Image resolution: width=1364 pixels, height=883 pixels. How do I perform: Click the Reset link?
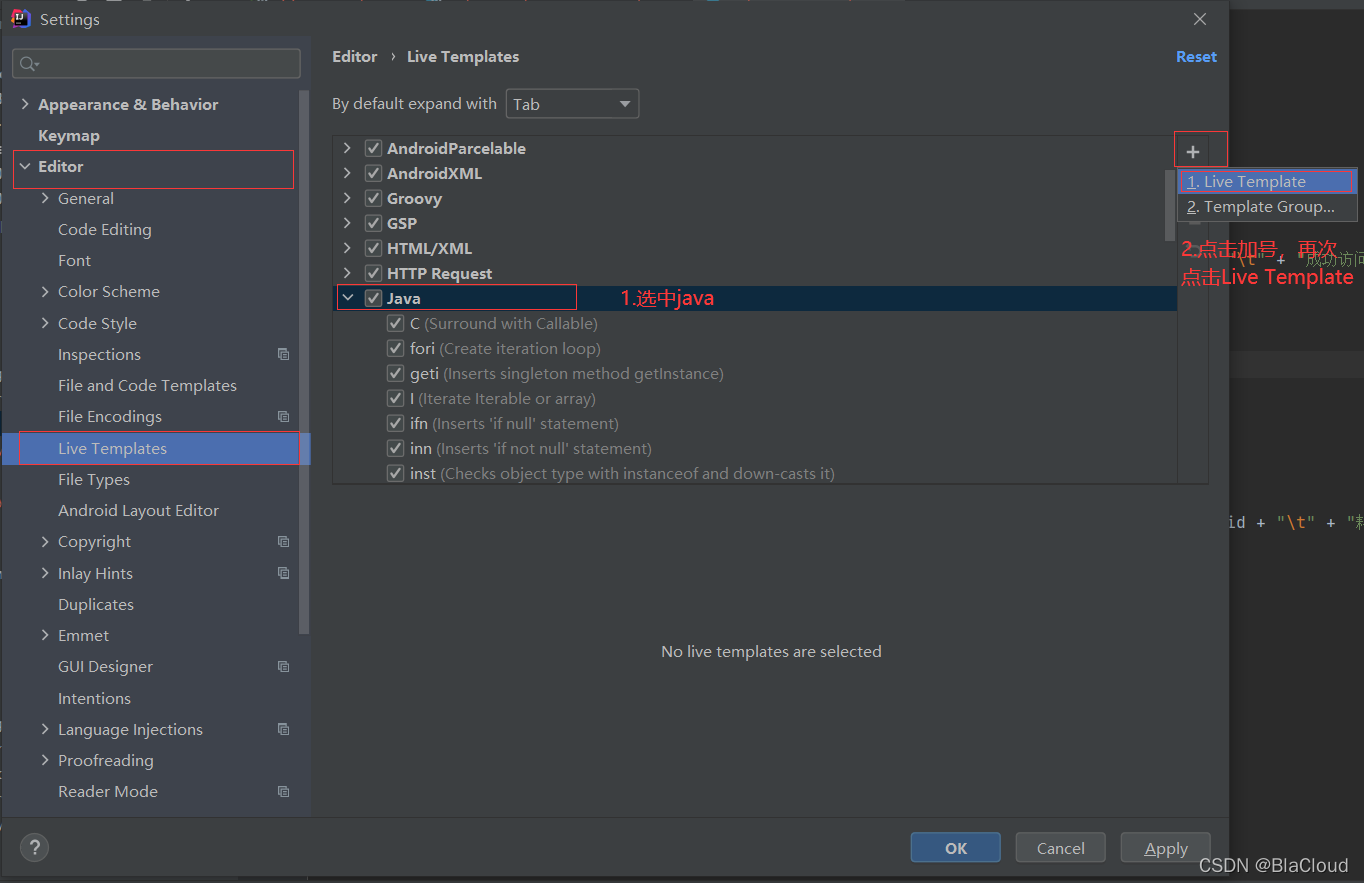click(1196, 57)
